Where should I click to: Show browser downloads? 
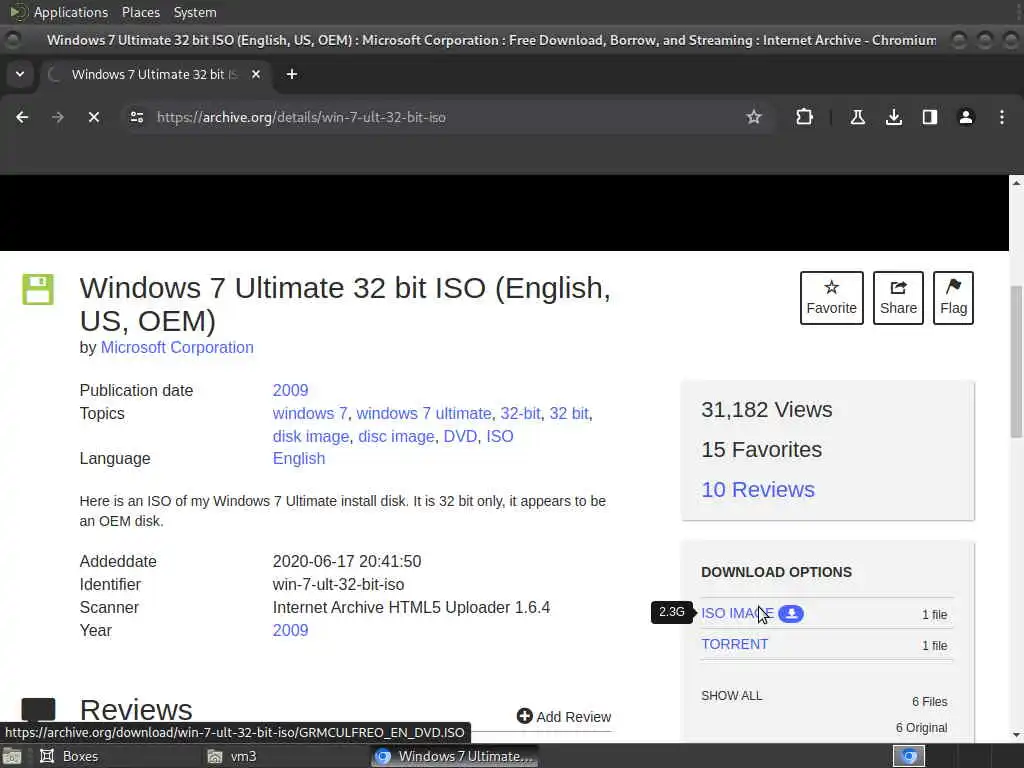pyautogui.click(x=894, y=118)
